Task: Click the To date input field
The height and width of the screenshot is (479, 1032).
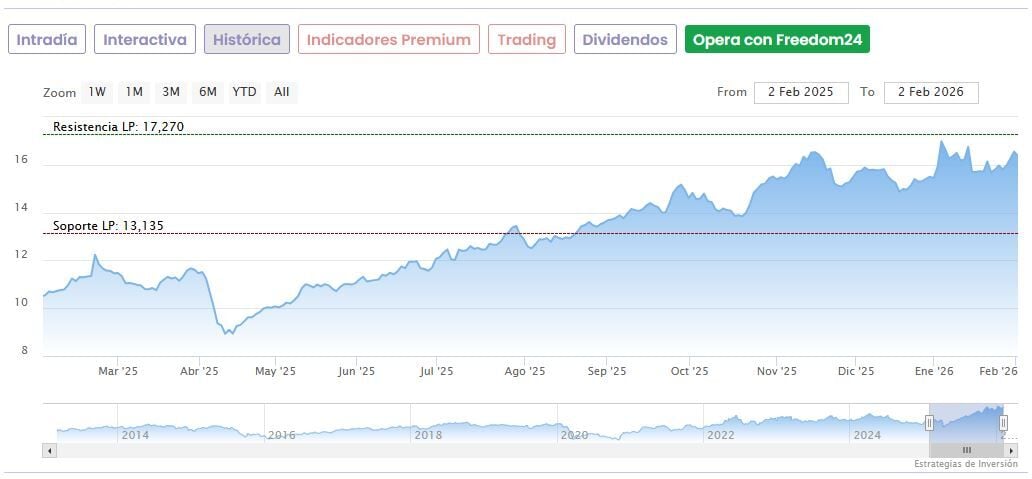Action: click(x=931, y=92)
